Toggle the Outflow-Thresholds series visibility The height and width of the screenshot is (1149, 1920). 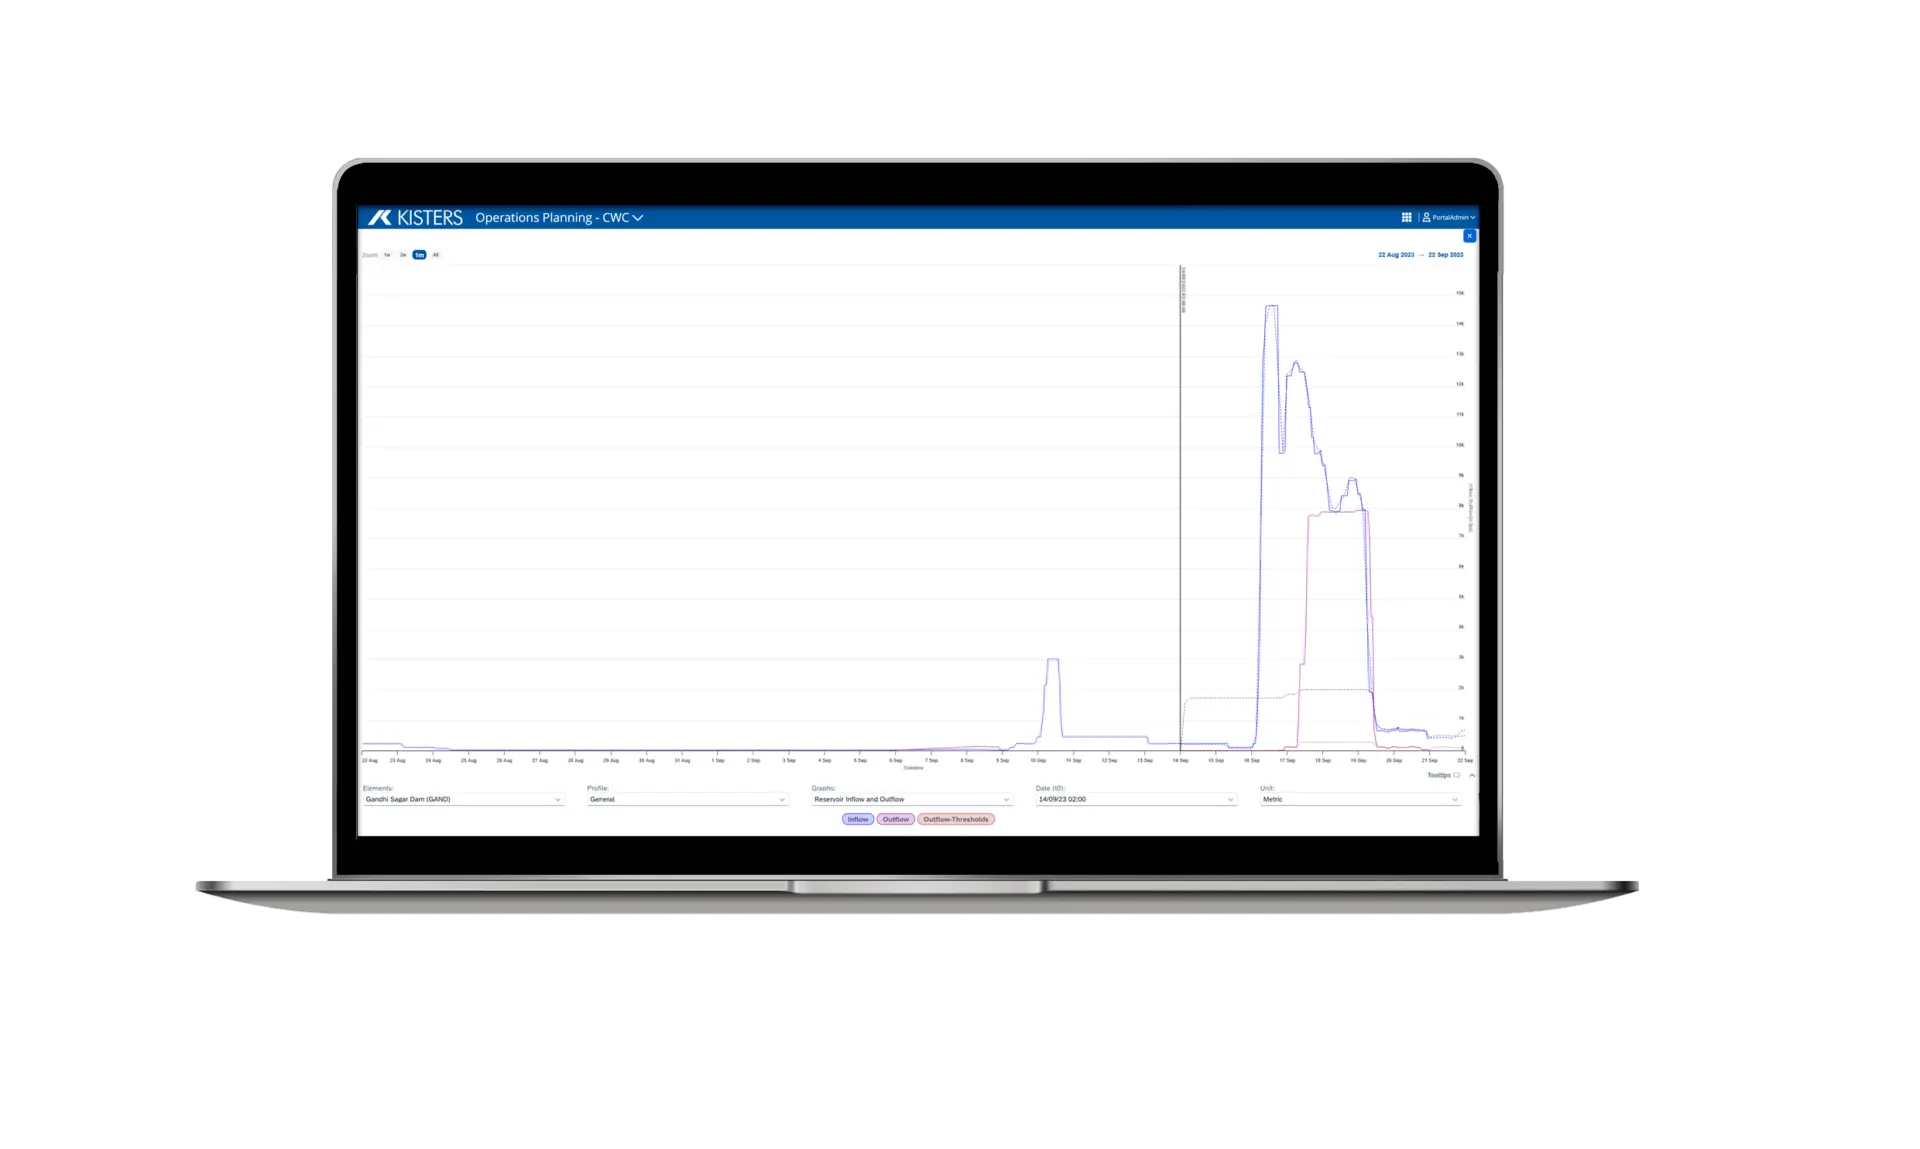pos(955,819)
